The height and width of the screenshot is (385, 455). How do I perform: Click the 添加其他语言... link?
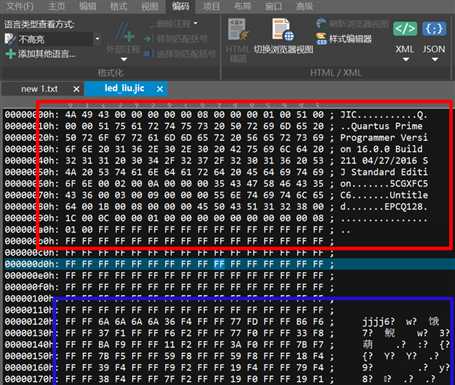pyautogui.click(x=47, y=54)
